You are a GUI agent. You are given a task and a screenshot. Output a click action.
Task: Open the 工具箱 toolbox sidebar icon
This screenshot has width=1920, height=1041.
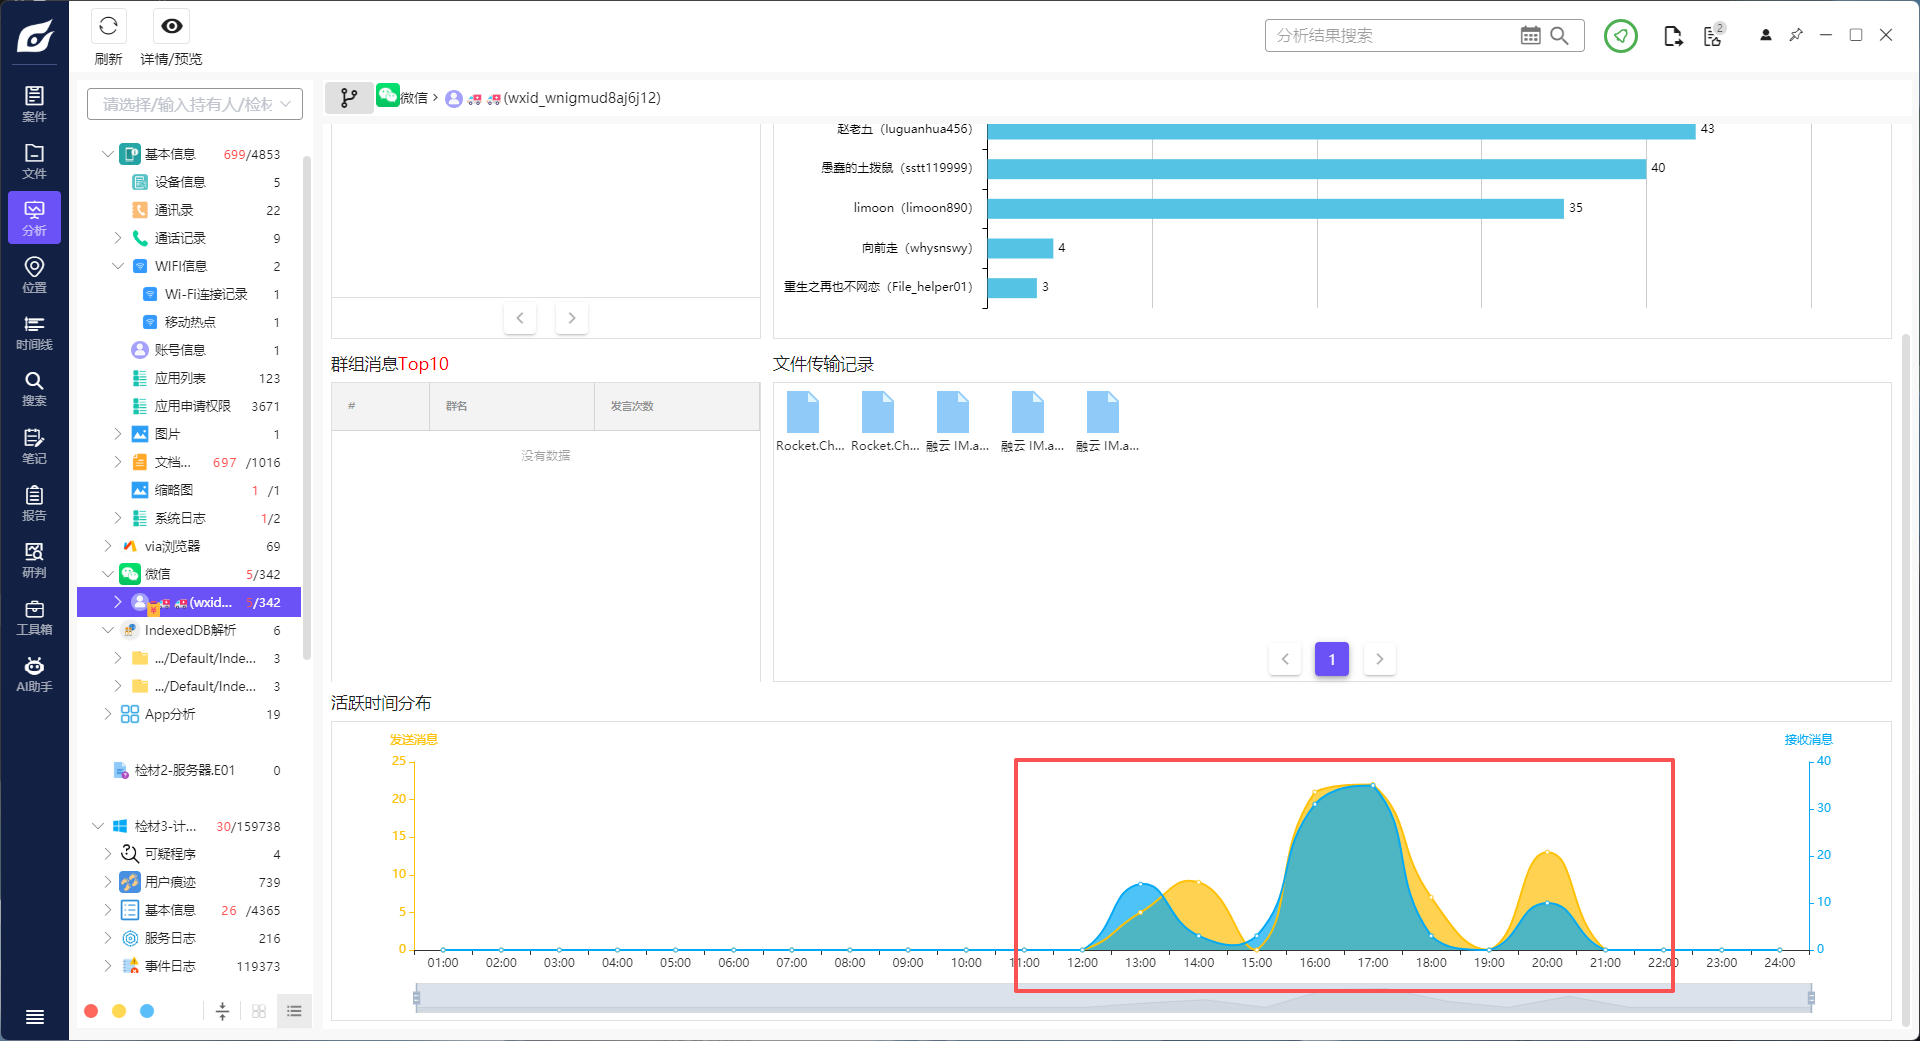point(34,618)
